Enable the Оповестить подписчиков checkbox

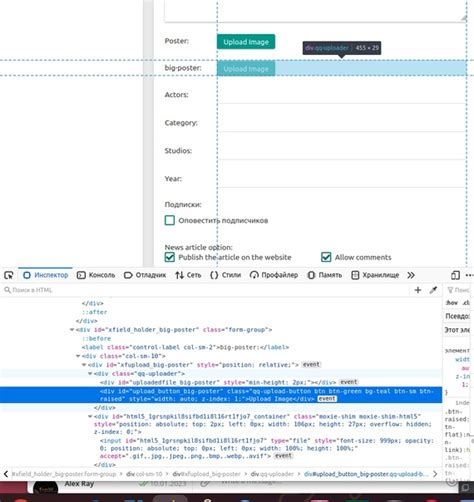(170, 220)
